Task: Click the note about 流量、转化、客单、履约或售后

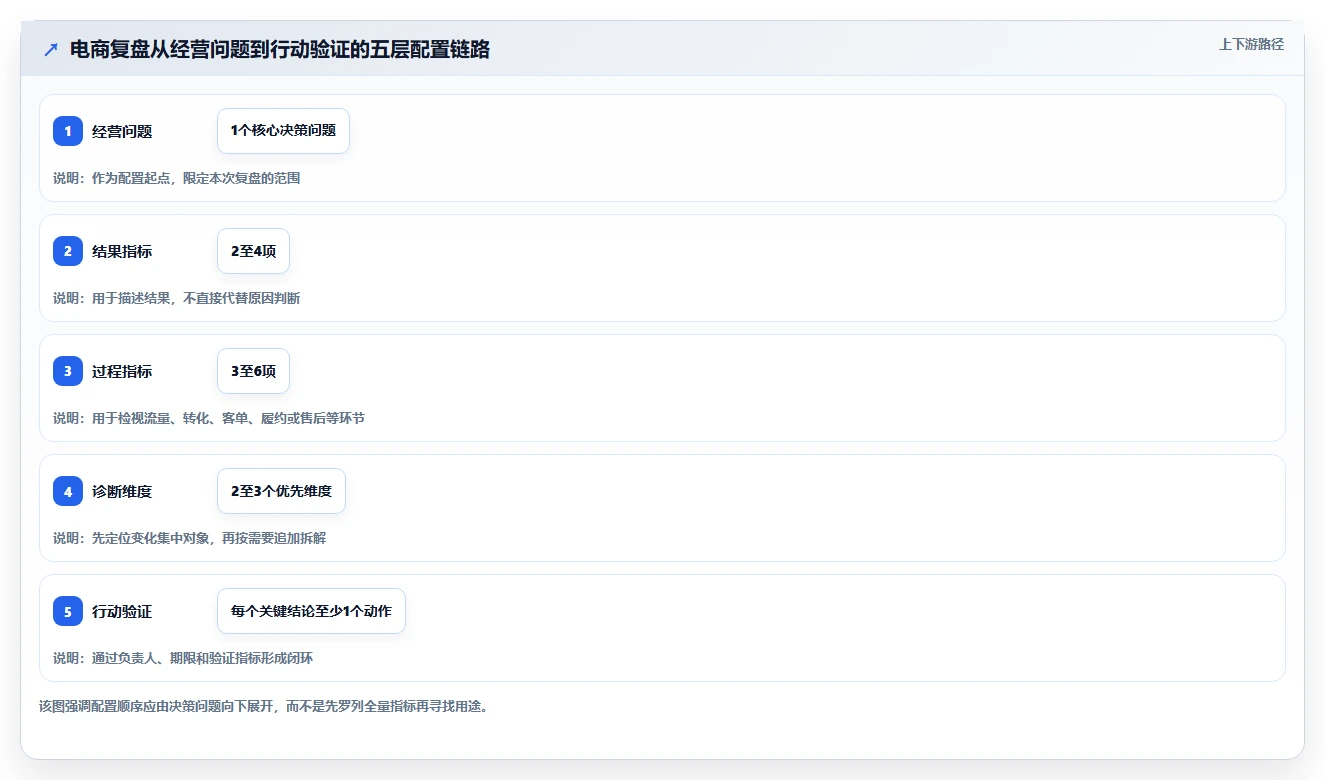Action: click(209, 418)
